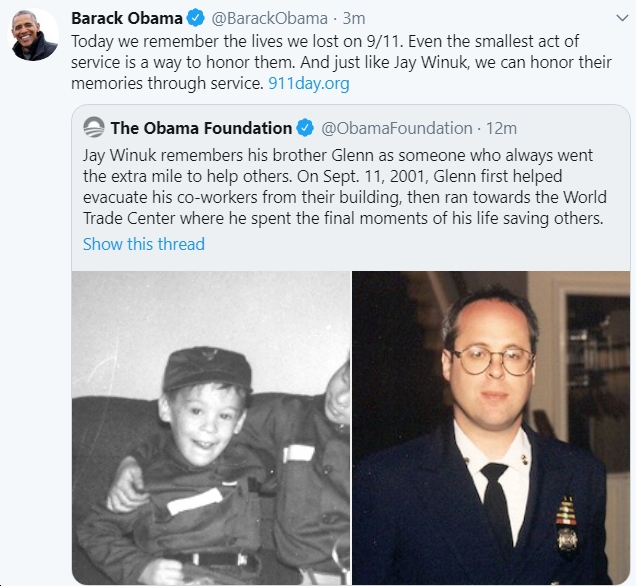View the black-and-white childhood photo

point(211,427)
